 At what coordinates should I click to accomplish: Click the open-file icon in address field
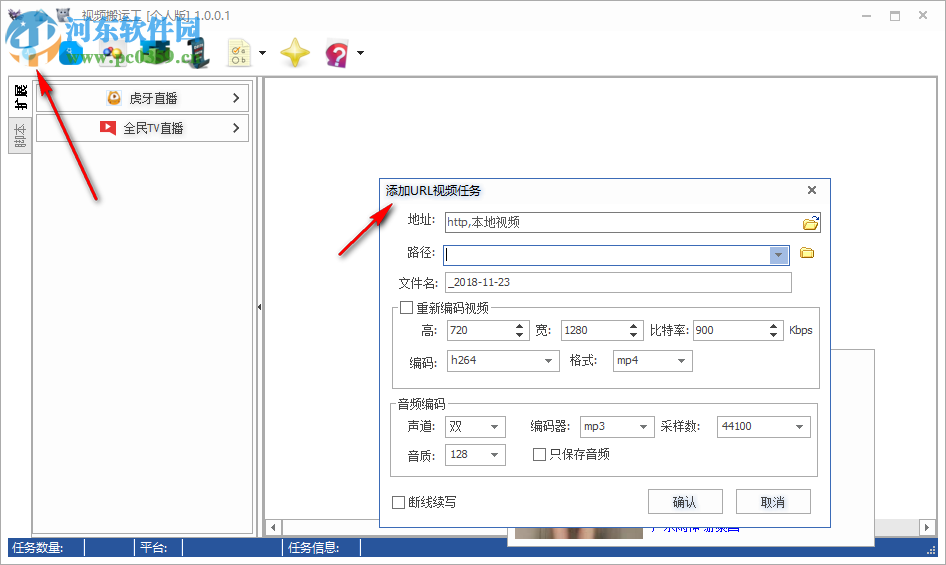click(x=810, y=223)
